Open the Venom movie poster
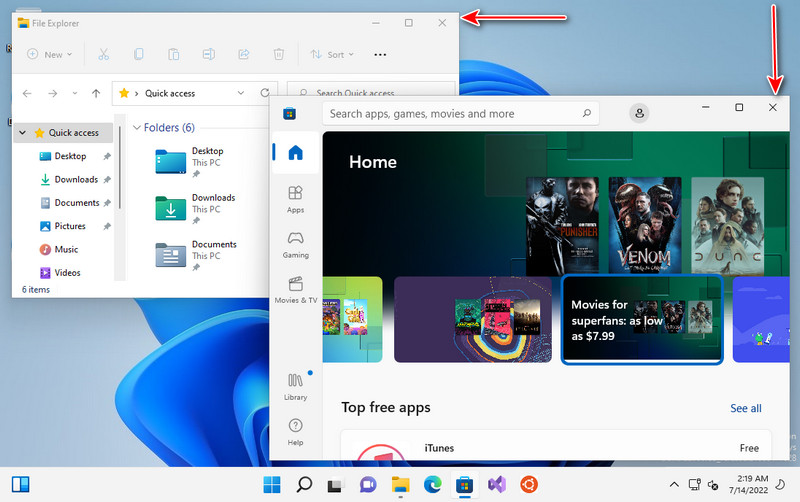This screenshot has height=502, width=800. [645, 225]
